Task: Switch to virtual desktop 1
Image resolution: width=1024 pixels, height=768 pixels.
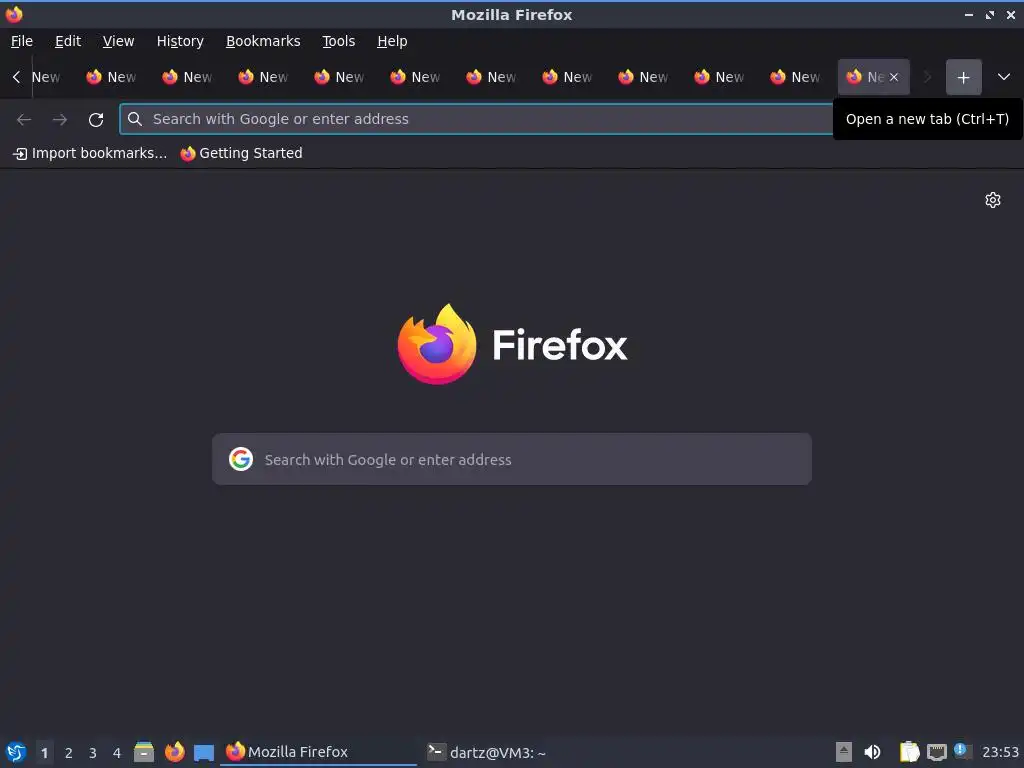Action: [44, 752]
